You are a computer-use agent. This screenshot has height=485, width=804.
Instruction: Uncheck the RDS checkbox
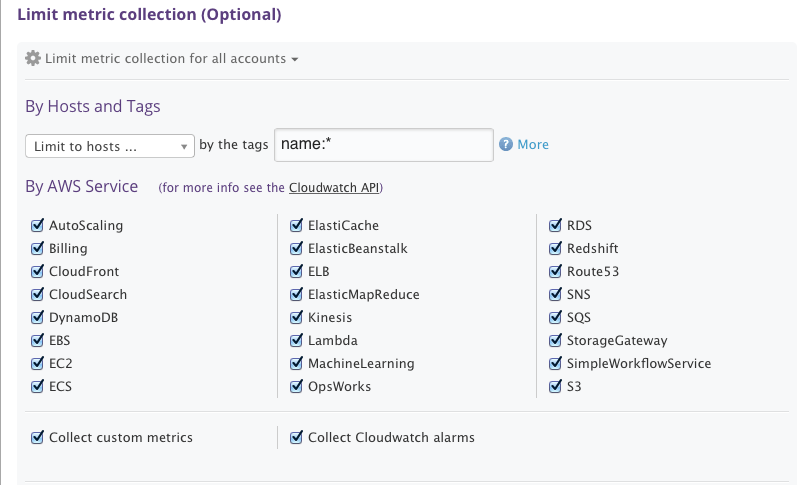pyautogui.click(x=556, y=225)
